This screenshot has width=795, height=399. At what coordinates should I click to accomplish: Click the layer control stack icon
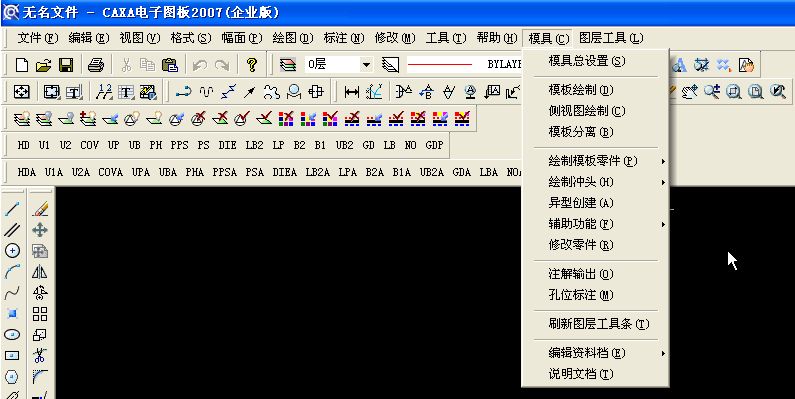coord(287,65)
